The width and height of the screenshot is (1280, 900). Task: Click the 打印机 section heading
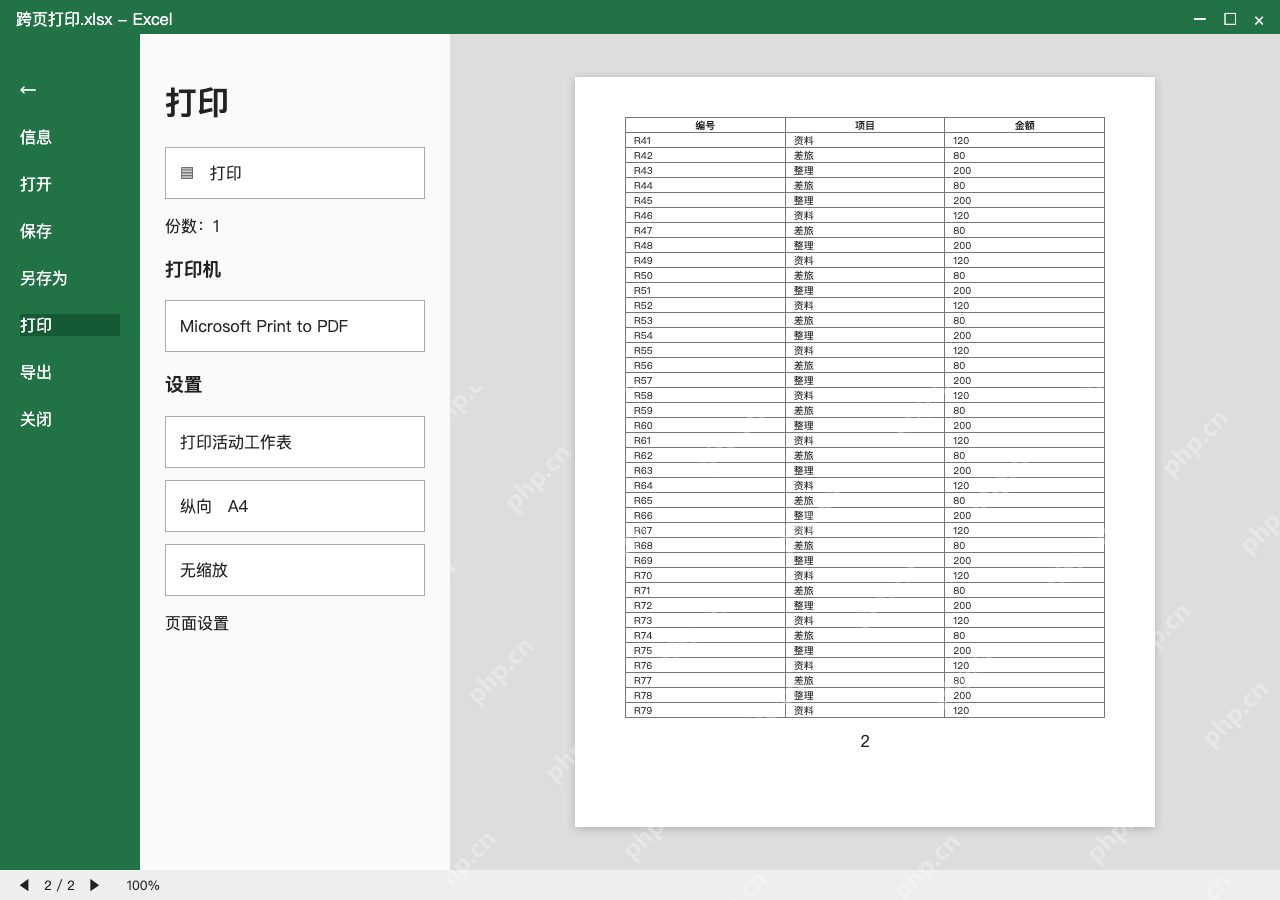pyautogui.click(x=193, y=270)
